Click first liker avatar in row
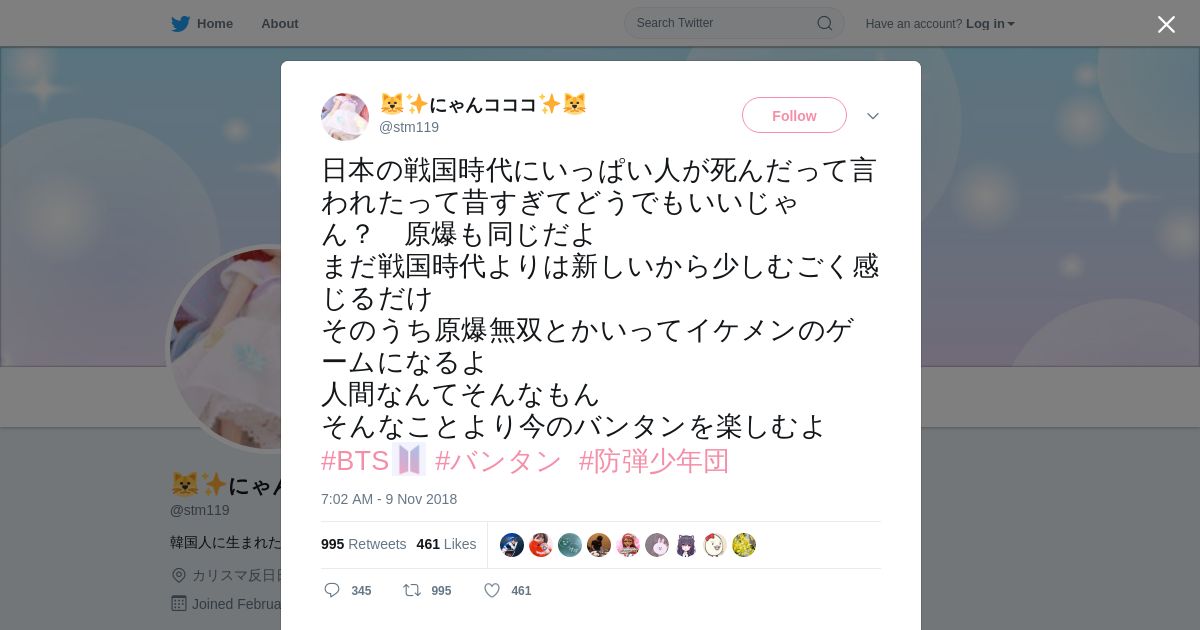The height and width of the screenshot is (630, 1200). coord(512,545)
